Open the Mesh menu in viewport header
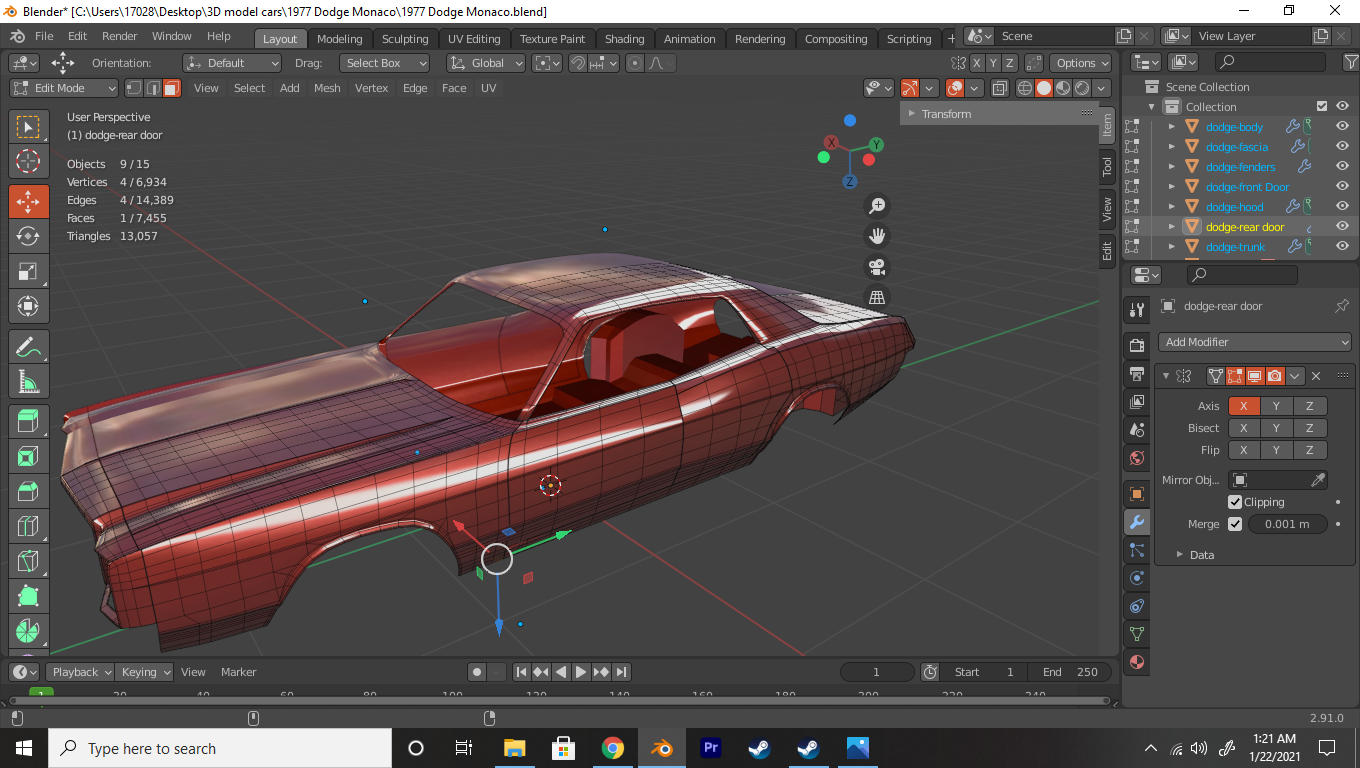 coord(327,88)
